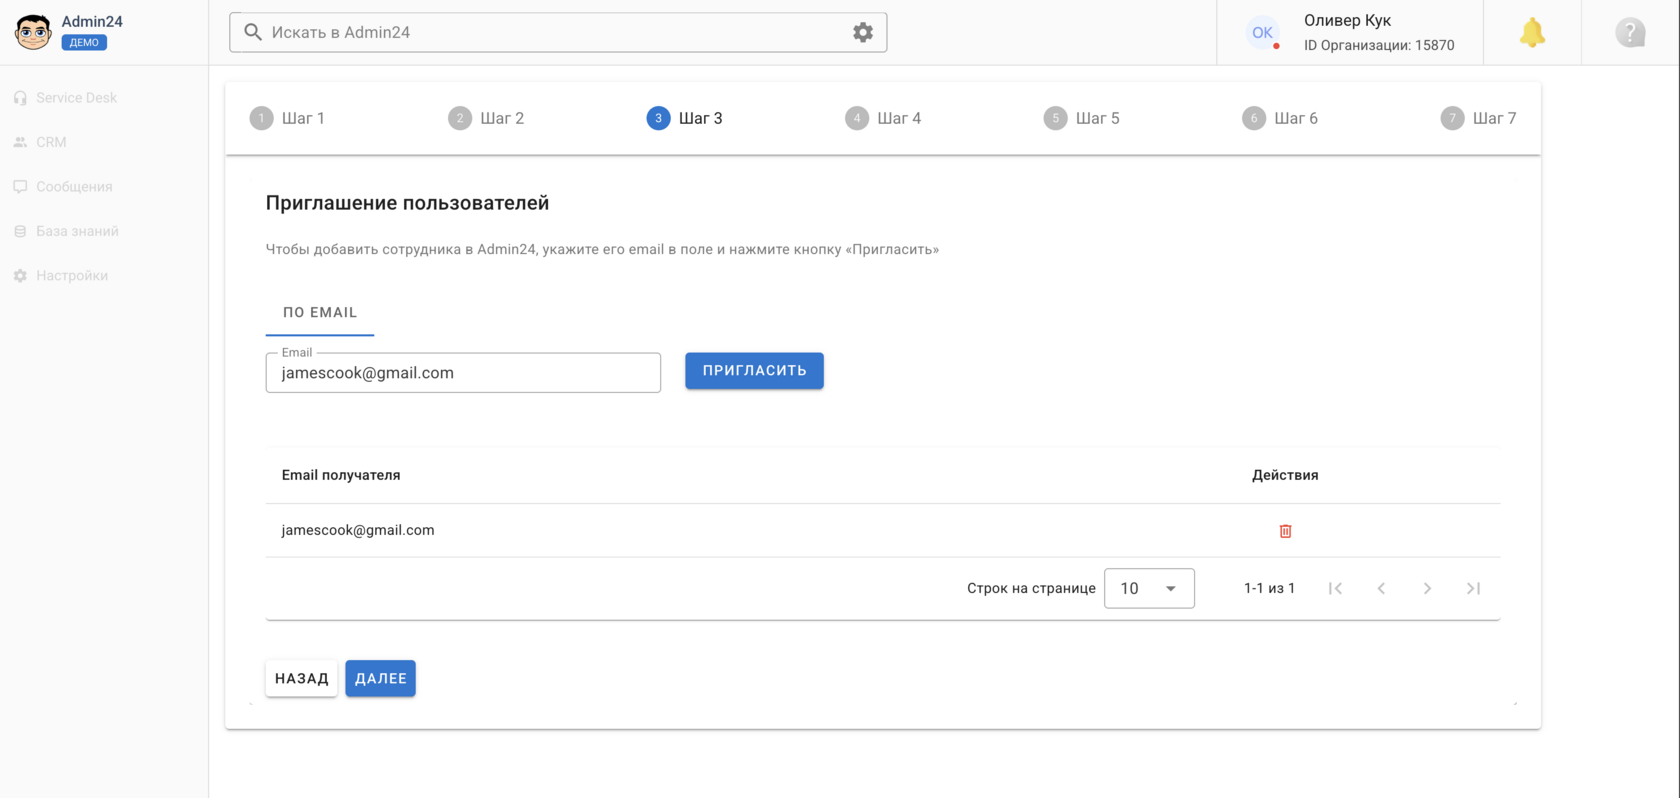This screenshot has height=798, width=1680.
Task: Select step Шаг 2
Action: tap(486, 118)
